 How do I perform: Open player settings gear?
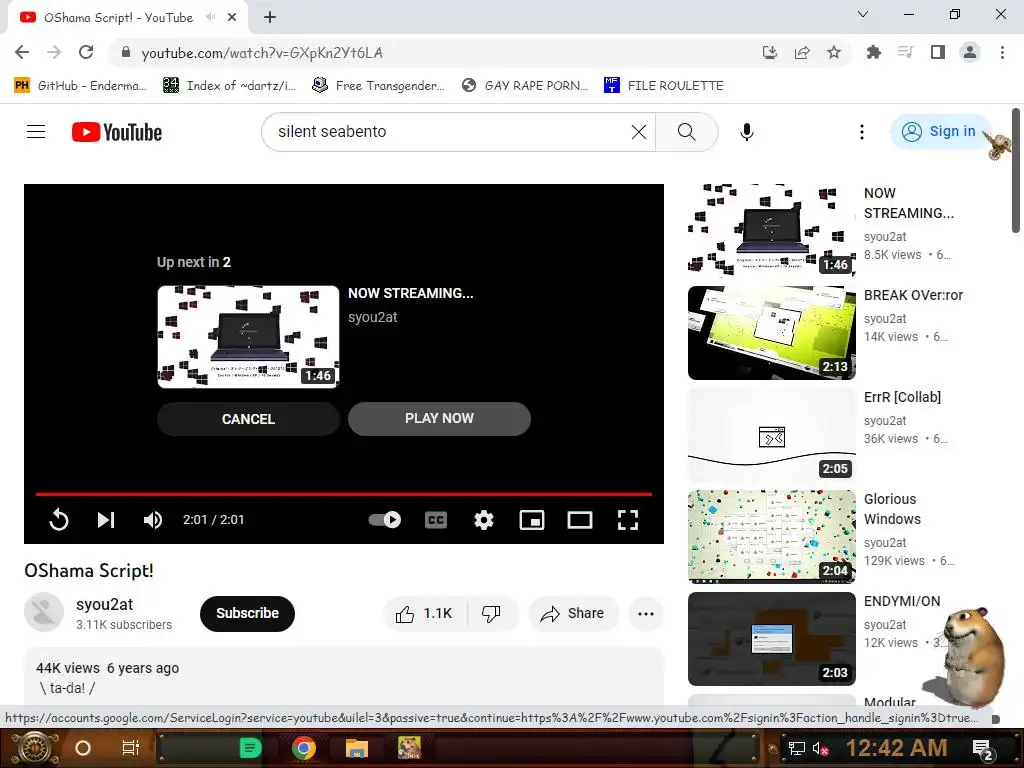483,520
